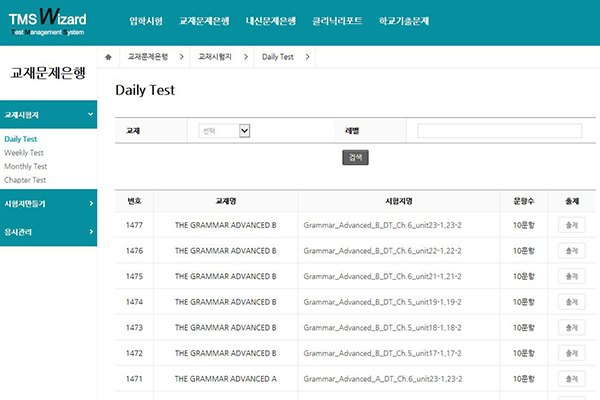Collapse the 교재시험지 sidebar section
This screenshot has width=600, height=400.
pos(49,114)
